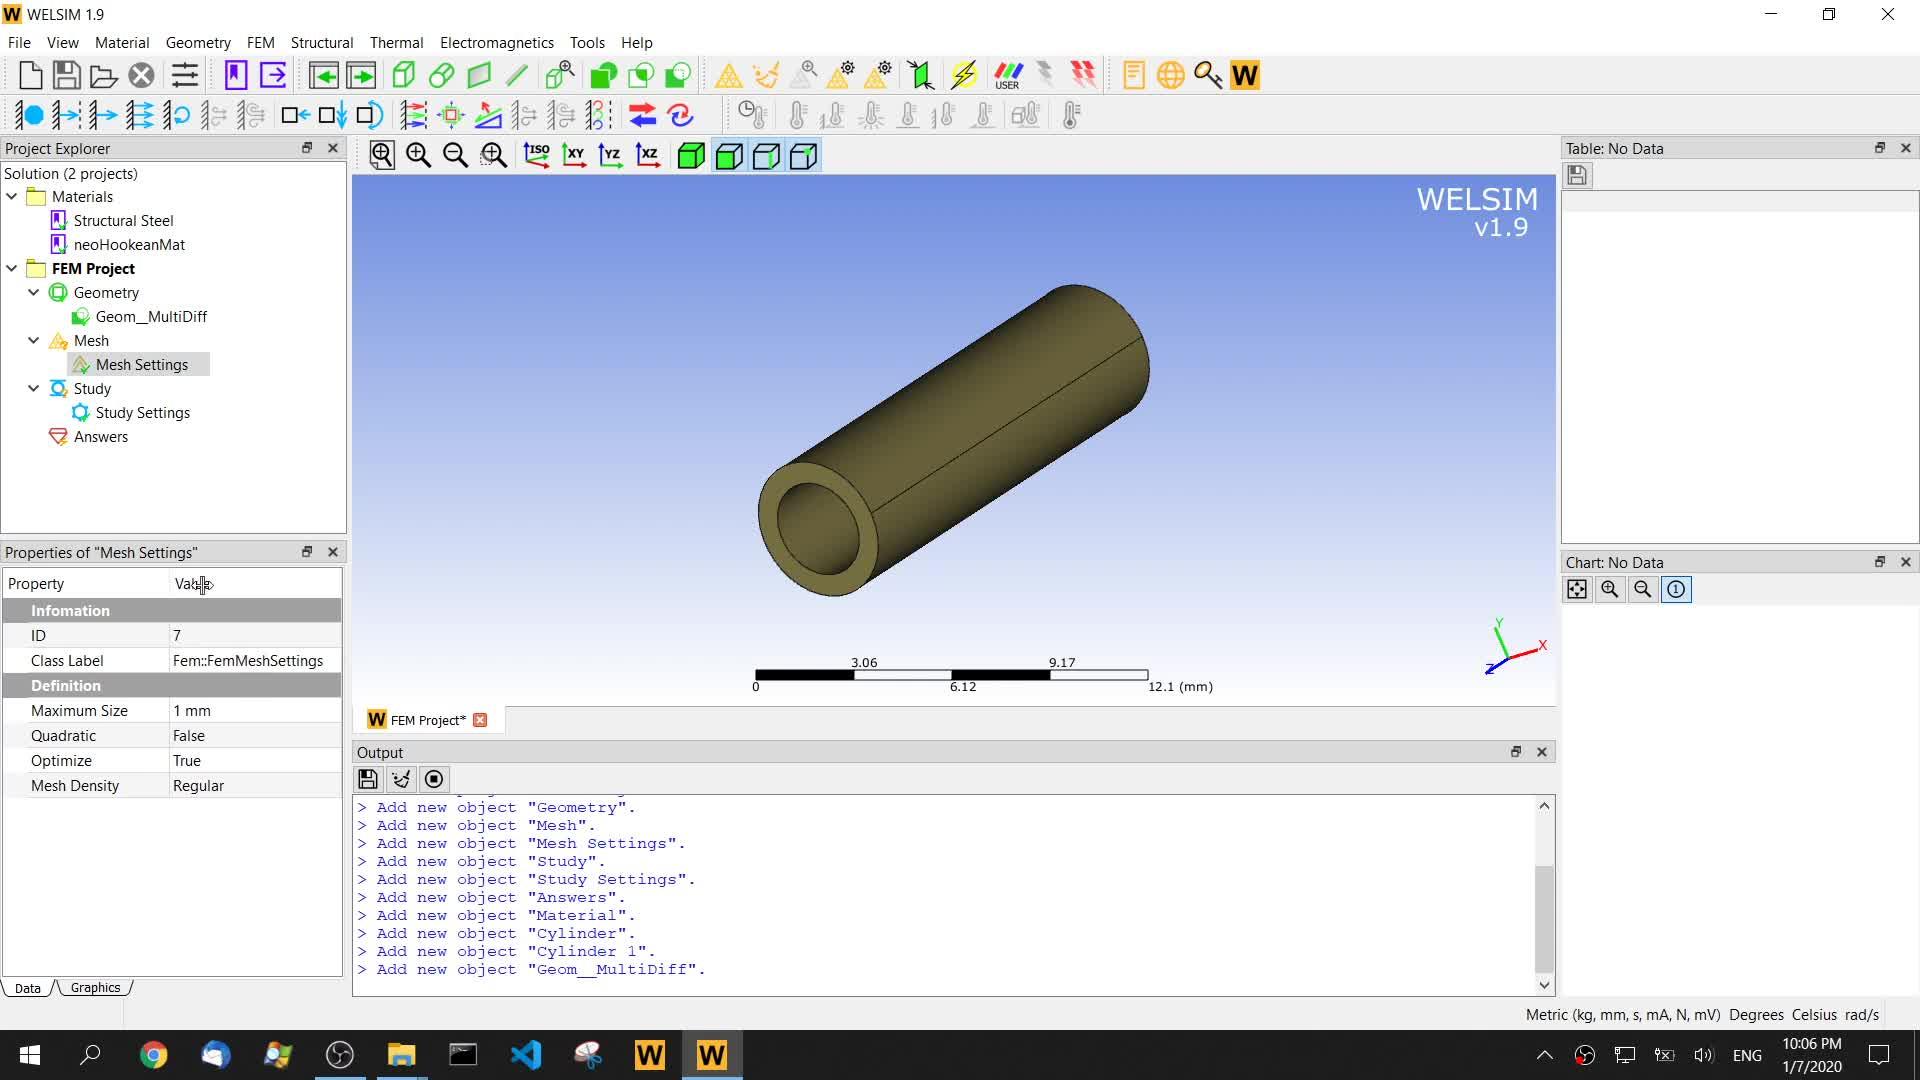This screenshot has height=1080, width=1920.
Task: Toggle face selection cube mode
Action: click(x=729, y=155)
